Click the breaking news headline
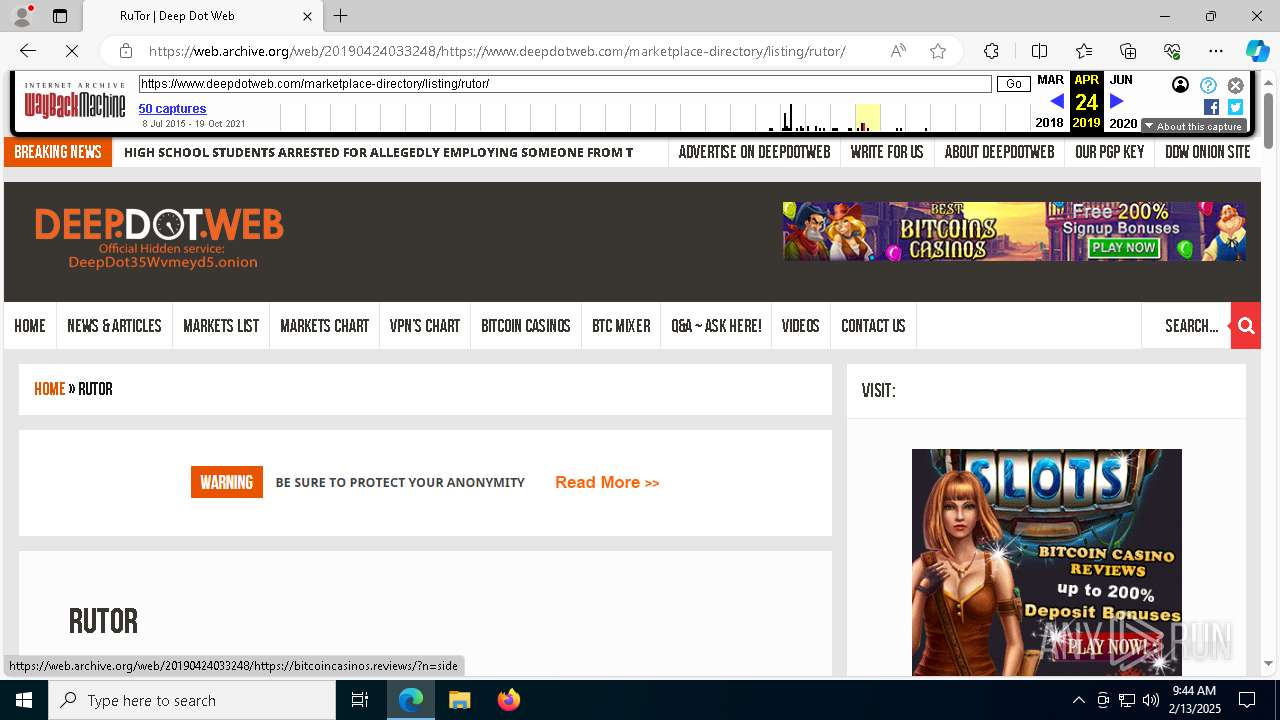Viewport: 1280px width, 720px height. click(x=378, y=152)
